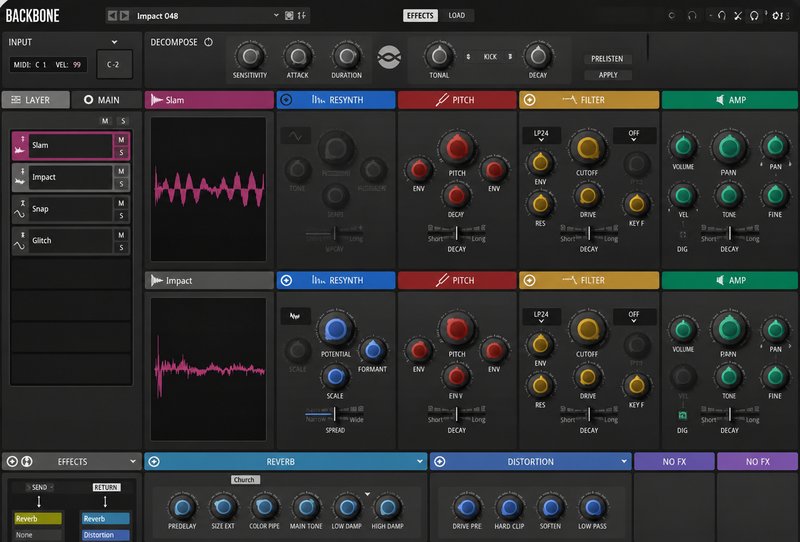The height and width of the screenshot is (542, 800).
Task: Click the PRELISTEN button
Action: [607, 59]
